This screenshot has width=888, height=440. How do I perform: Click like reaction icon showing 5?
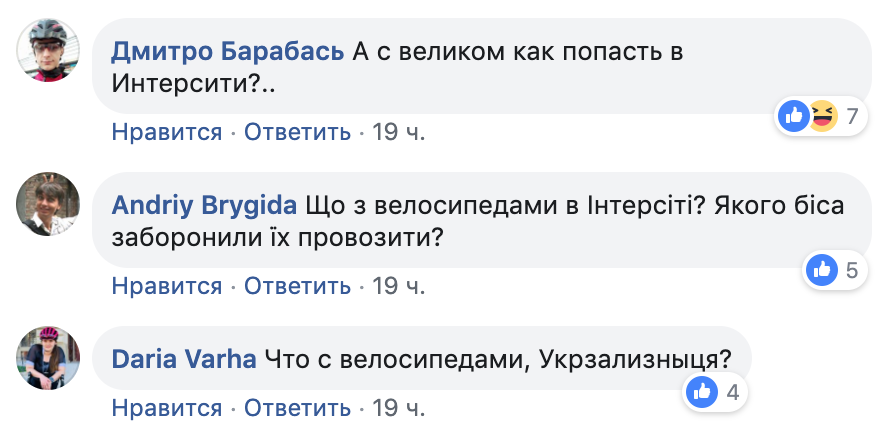coord(823,269)
